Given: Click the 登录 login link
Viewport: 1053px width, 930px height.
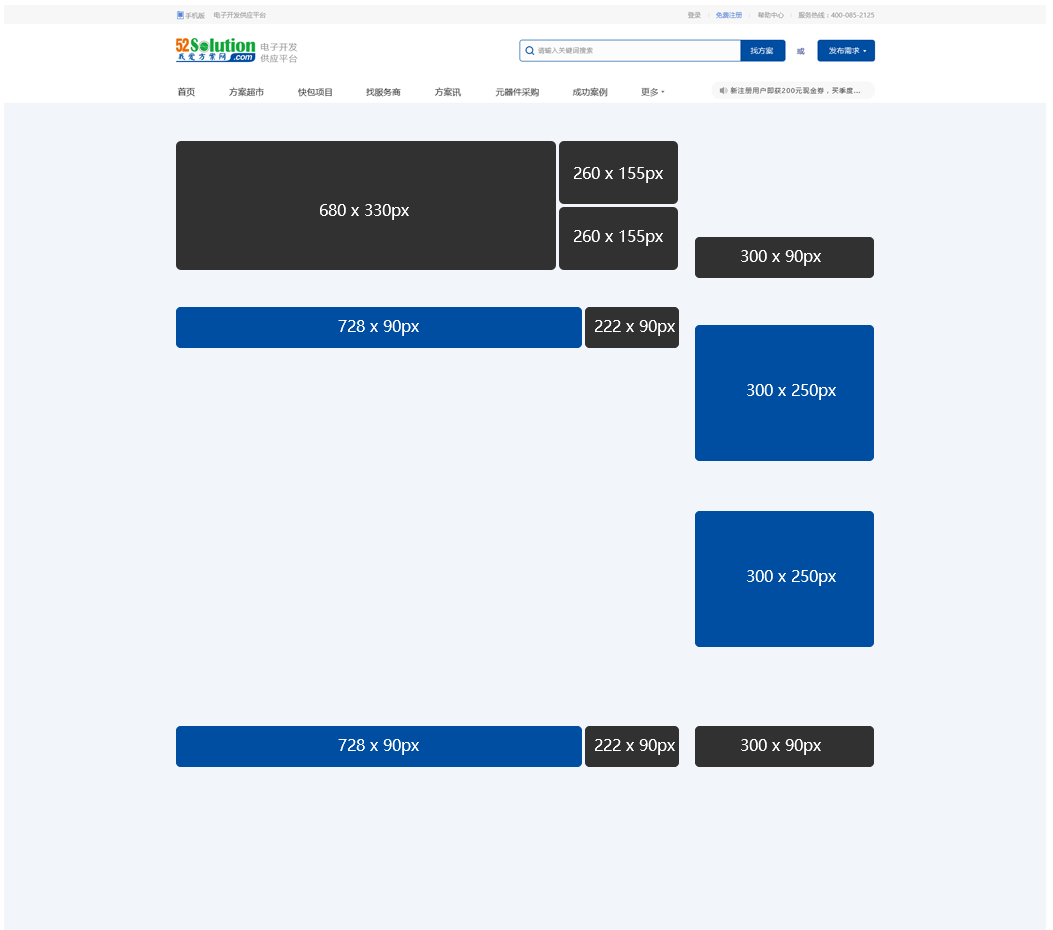Looking at the screenshot, I should tap(694, 15).
